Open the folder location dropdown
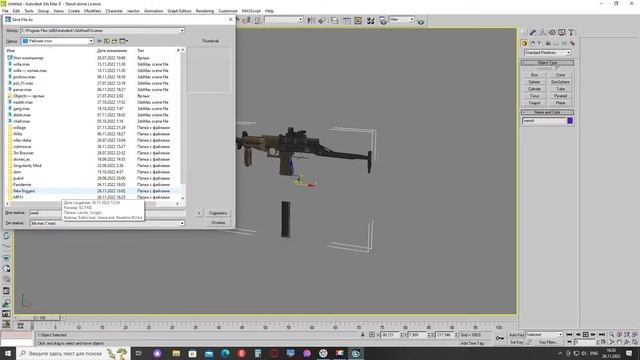Image resolution: width=640 pixels, height=360 pixels. (x=91, y=41)
